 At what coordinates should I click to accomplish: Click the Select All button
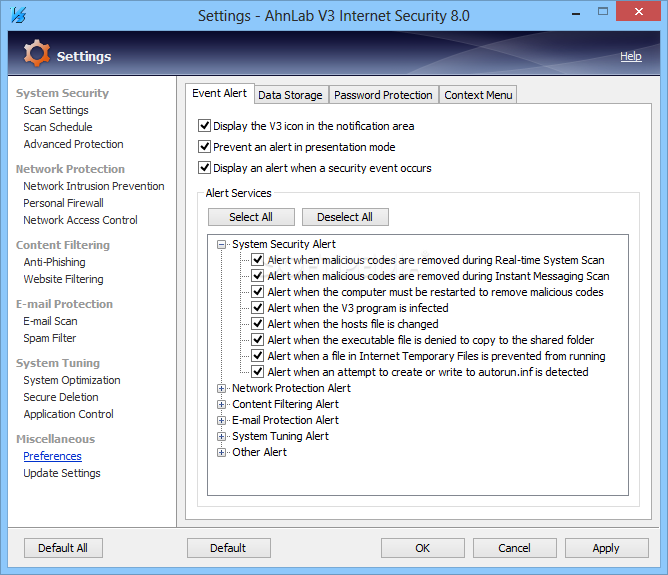click(251, 217)
